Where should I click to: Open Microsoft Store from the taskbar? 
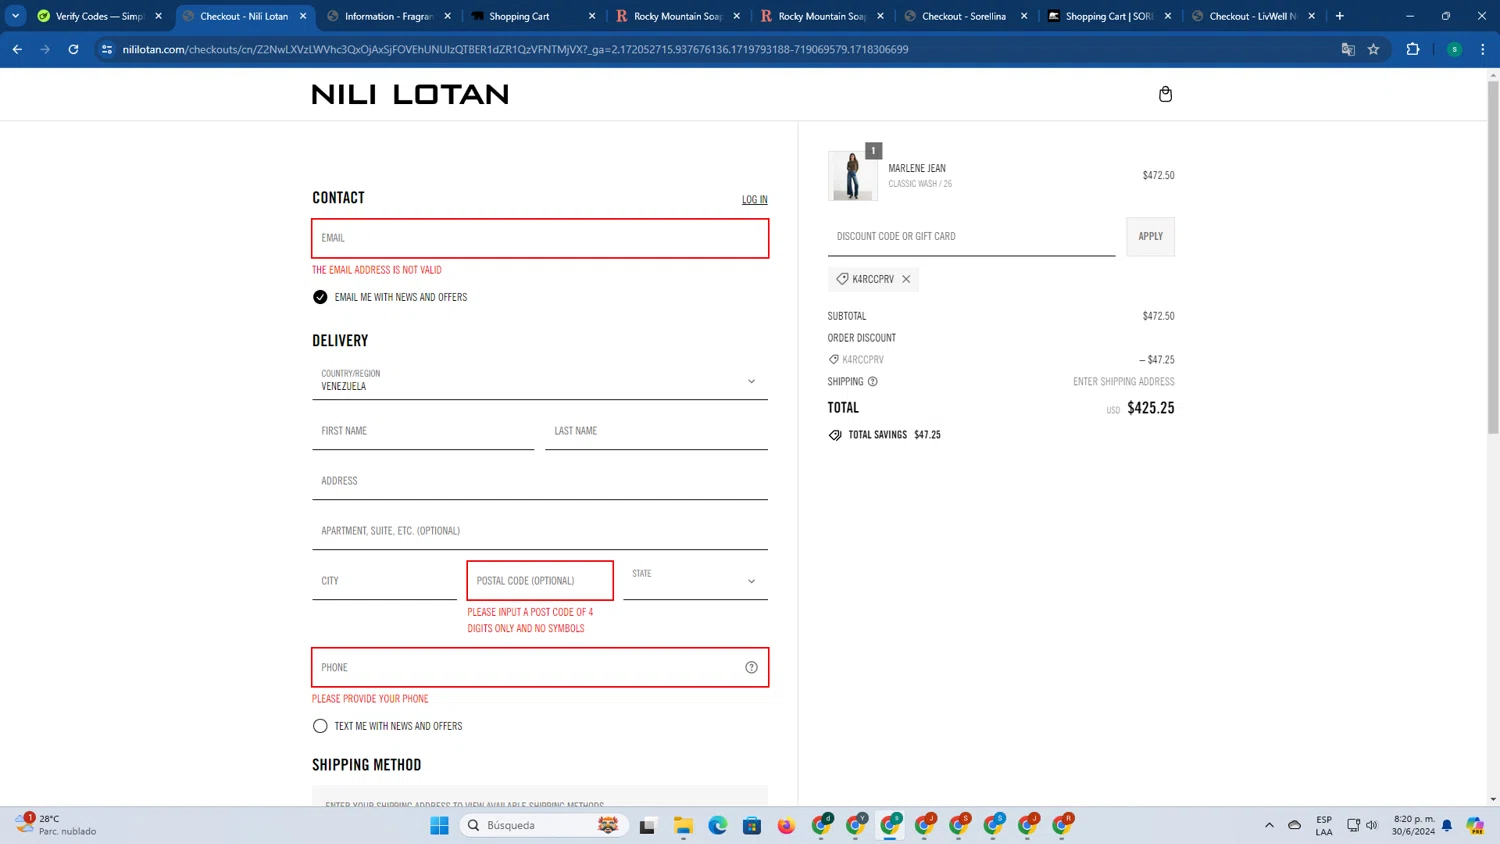pos(752,825)
